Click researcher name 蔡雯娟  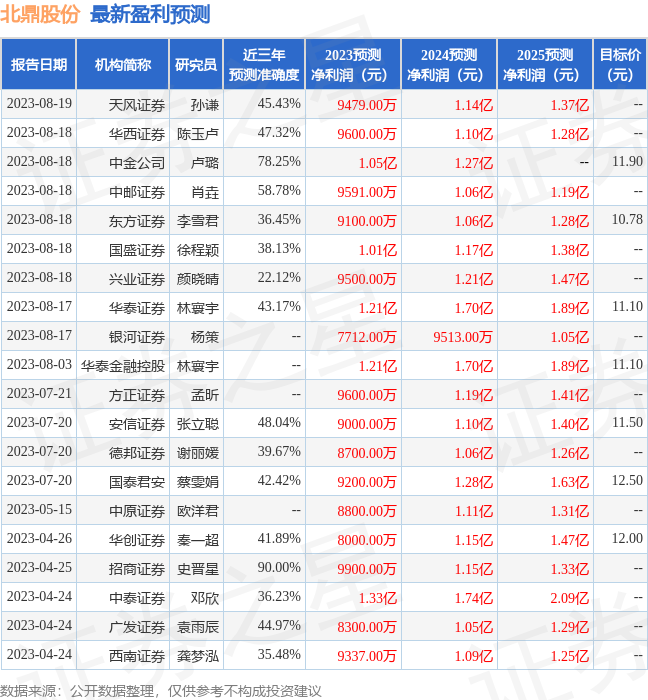tap(198, 483)
